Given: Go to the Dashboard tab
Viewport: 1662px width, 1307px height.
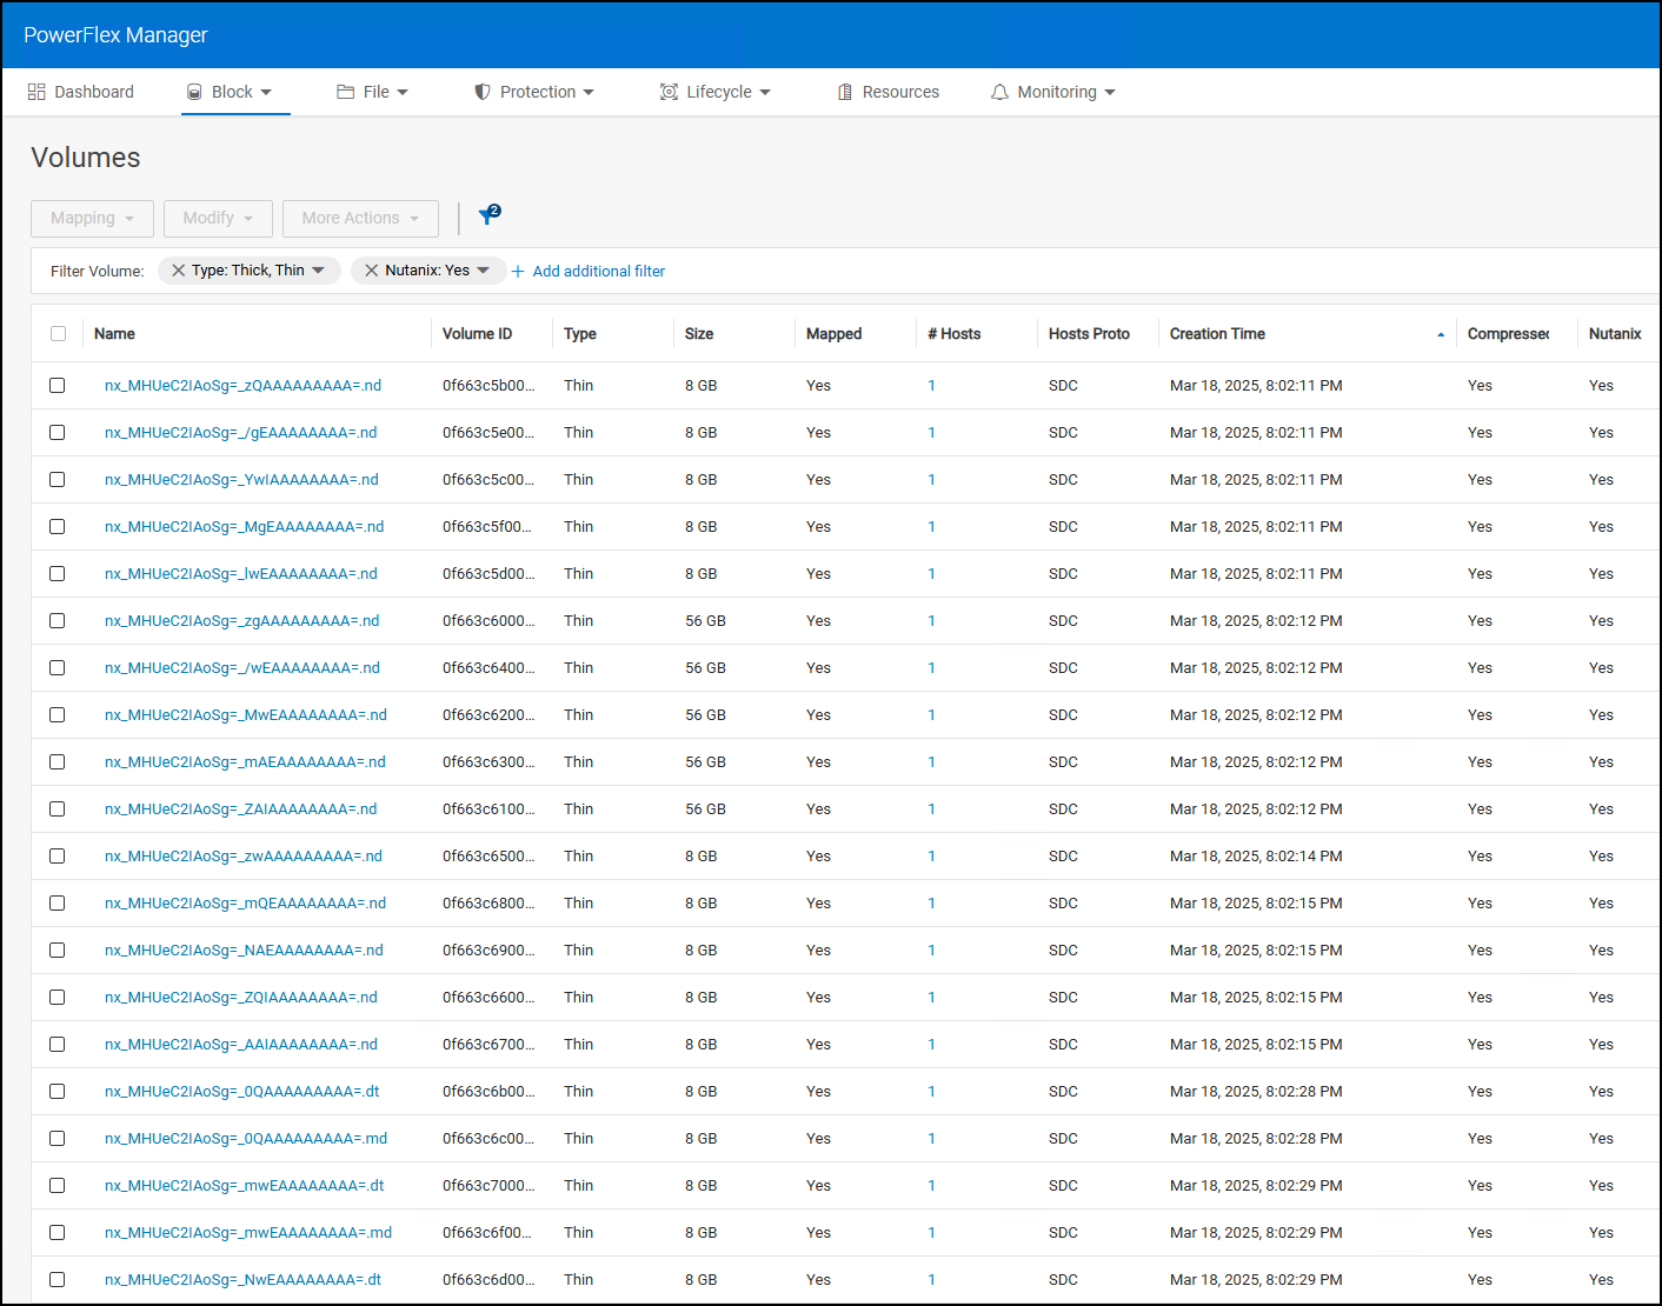Looking at the screenshot, I should click(x=81, y=92).
